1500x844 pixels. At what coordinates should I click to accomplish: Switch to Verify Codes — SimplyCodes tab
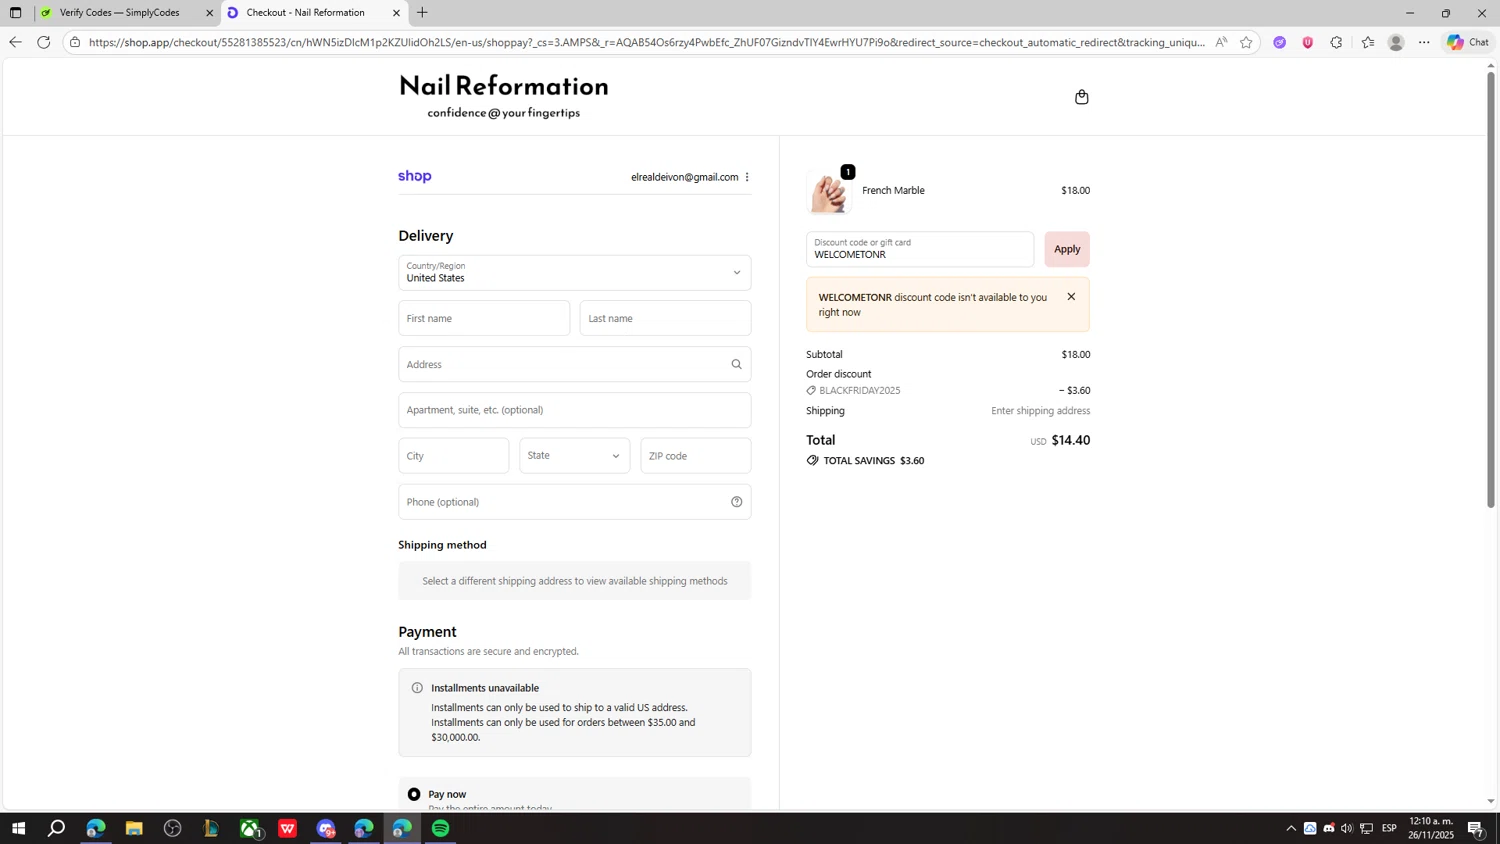pos(127,13)
